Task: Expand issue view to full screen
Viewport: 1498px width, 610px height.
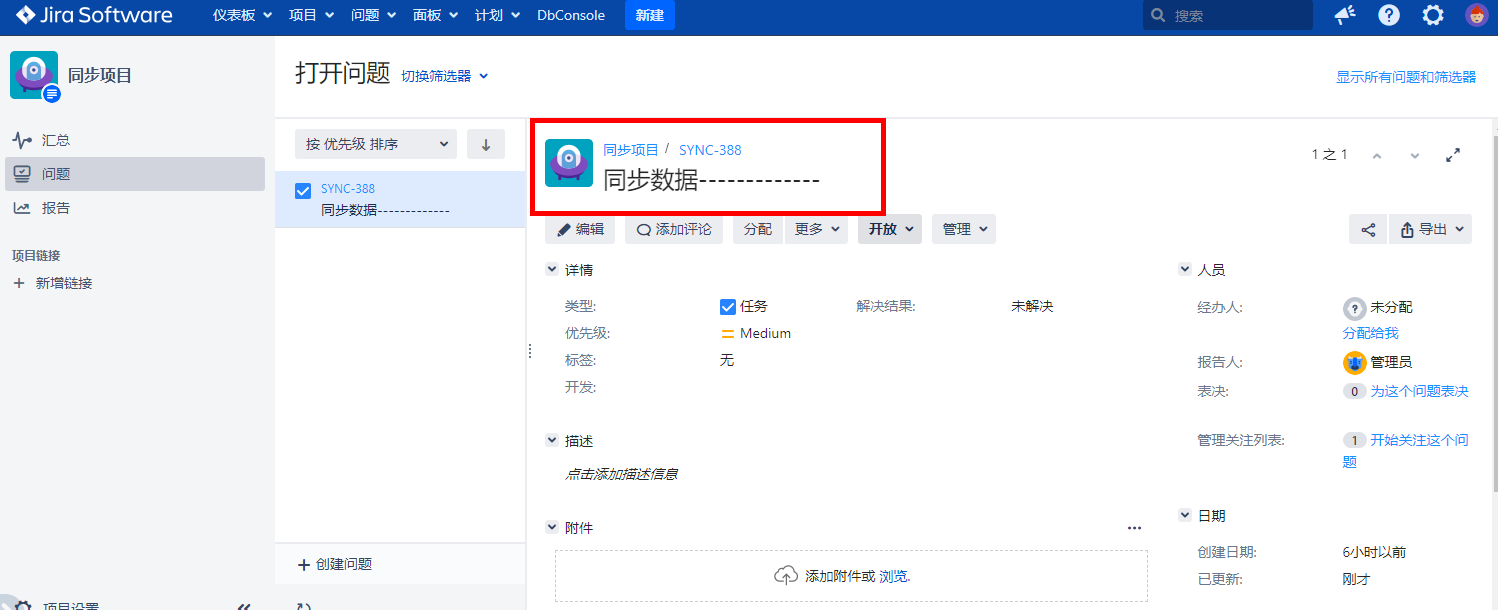Action: [1454, 155]
